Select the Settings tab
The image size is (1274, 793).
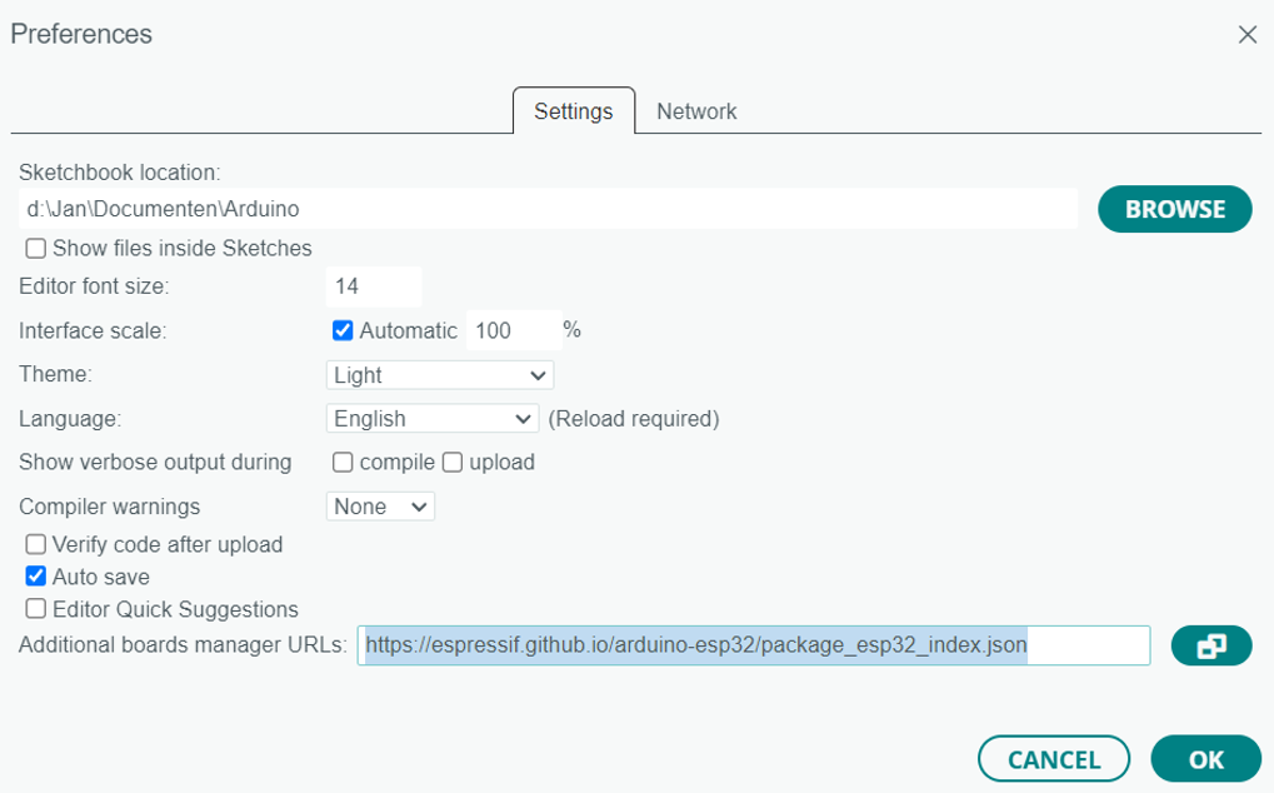[x=572, y=111]
